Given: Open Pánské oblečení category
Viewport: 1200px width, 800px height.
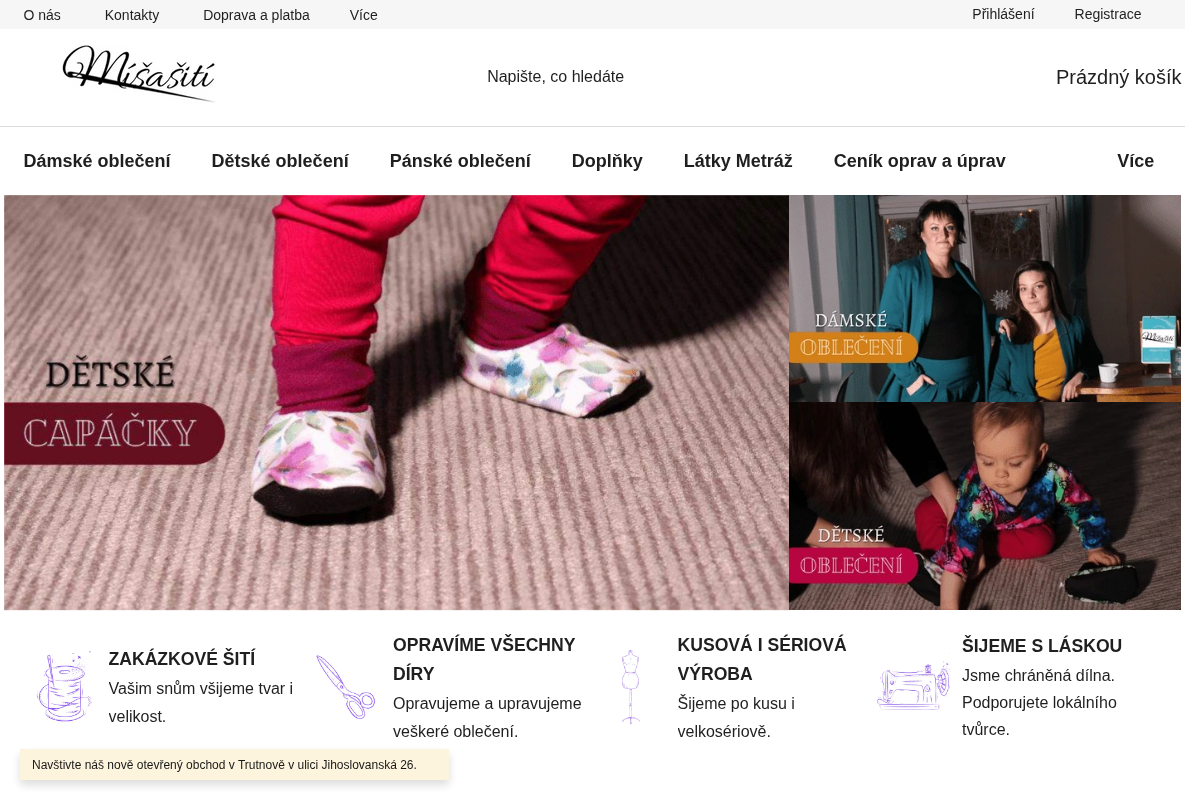Looking at the screenshot, I should (x=460, y=161).
